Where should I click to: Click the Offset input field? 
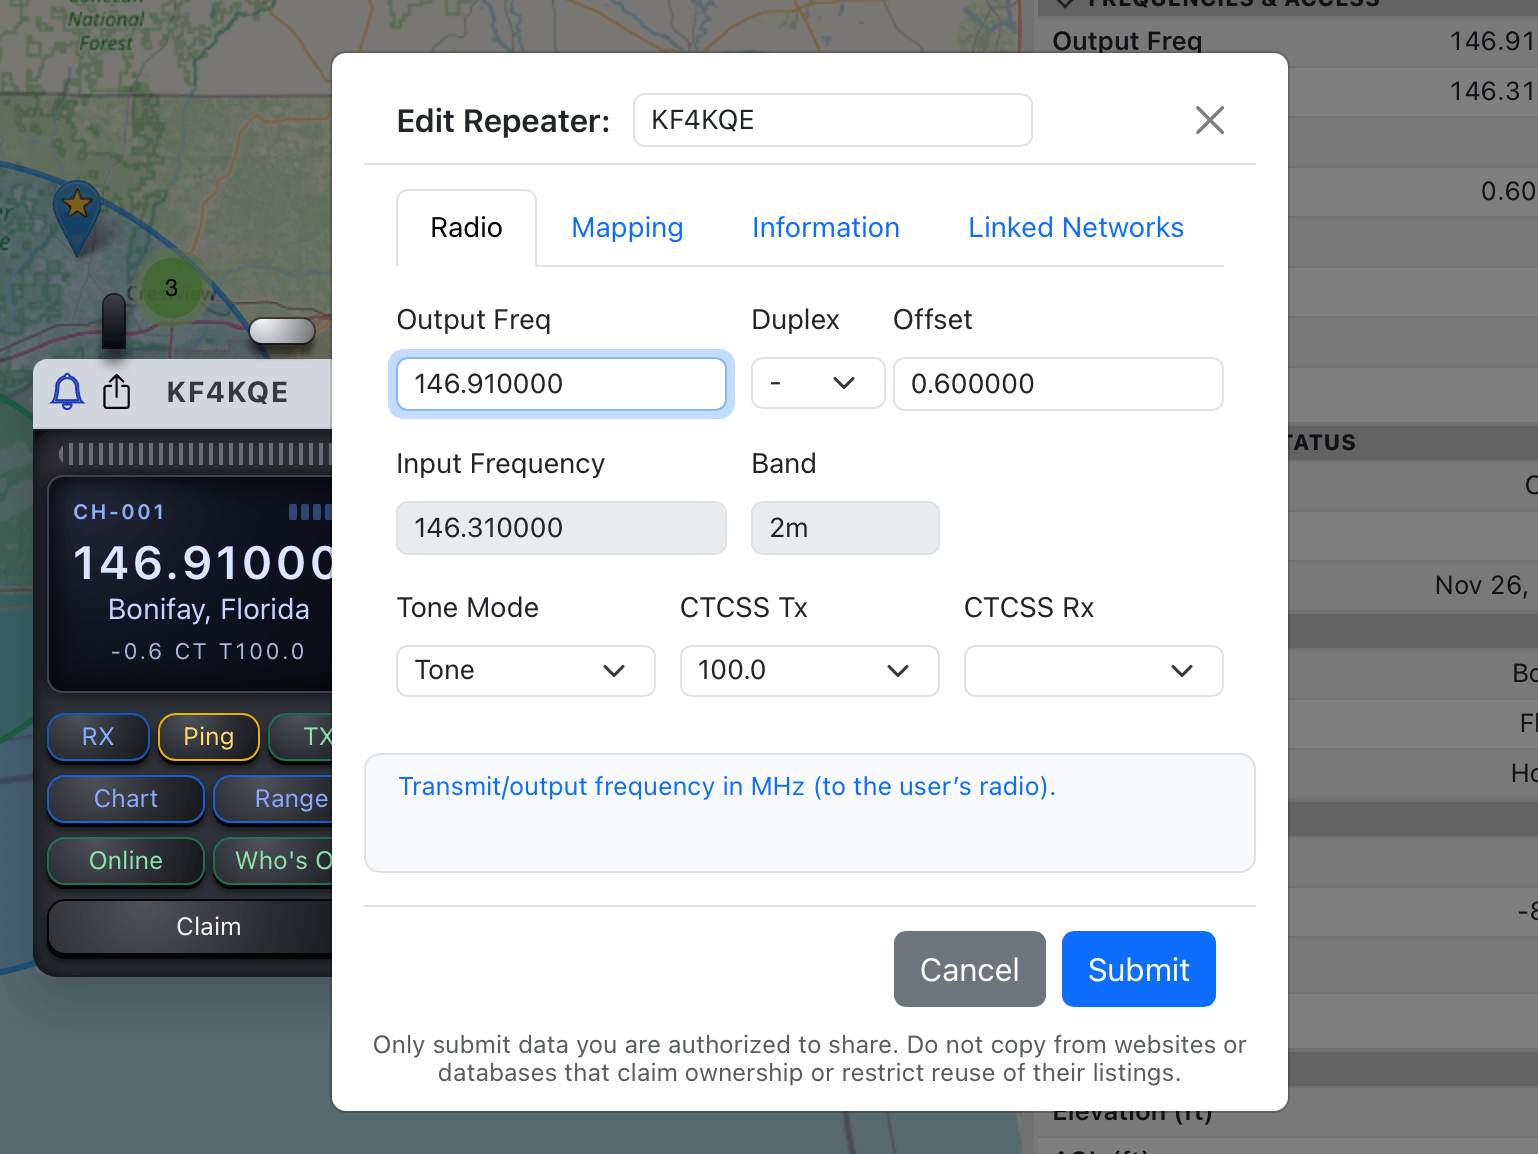1057,384
